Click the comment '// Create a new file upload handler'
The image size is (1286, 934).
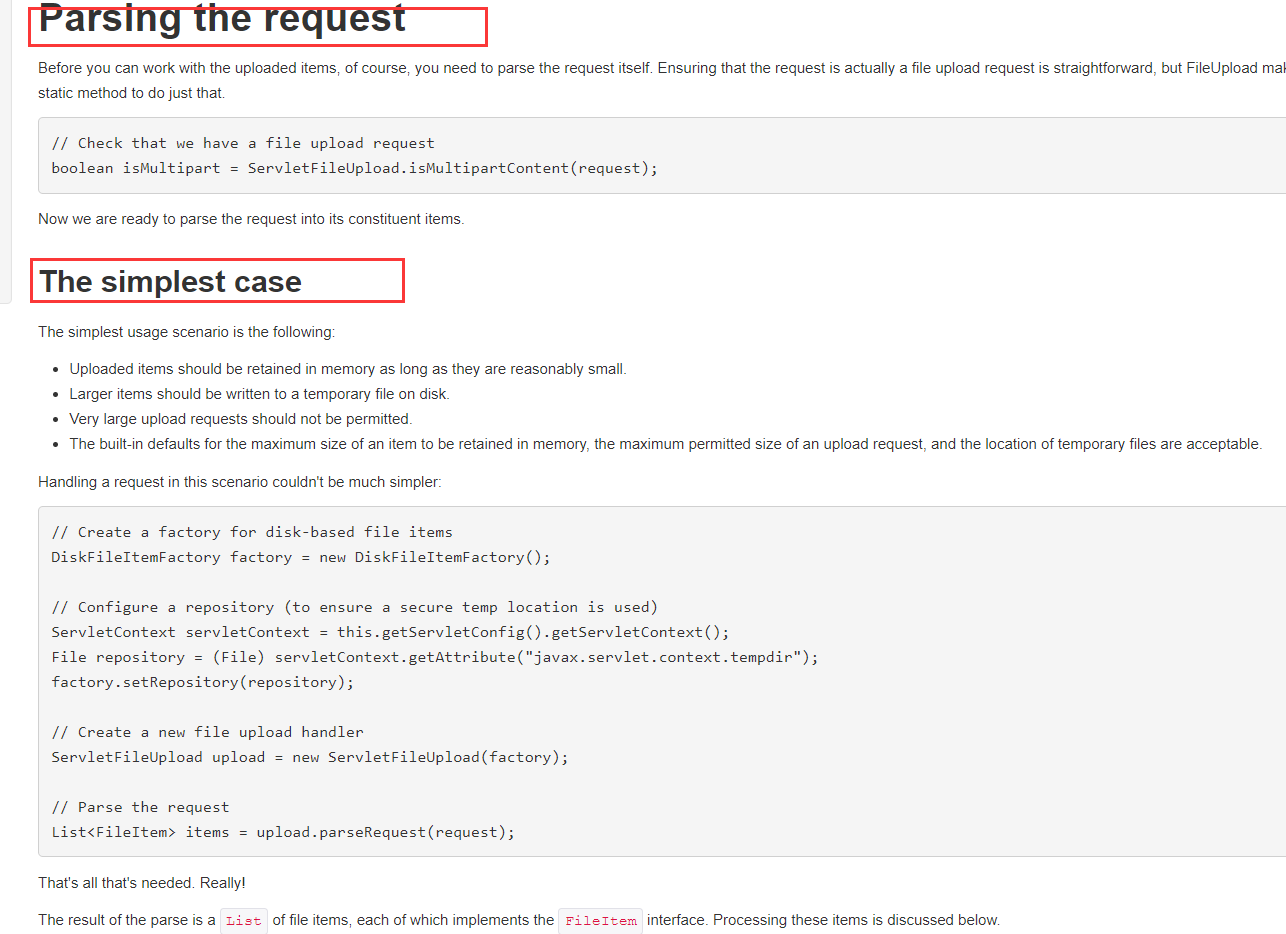pos(207,732)
